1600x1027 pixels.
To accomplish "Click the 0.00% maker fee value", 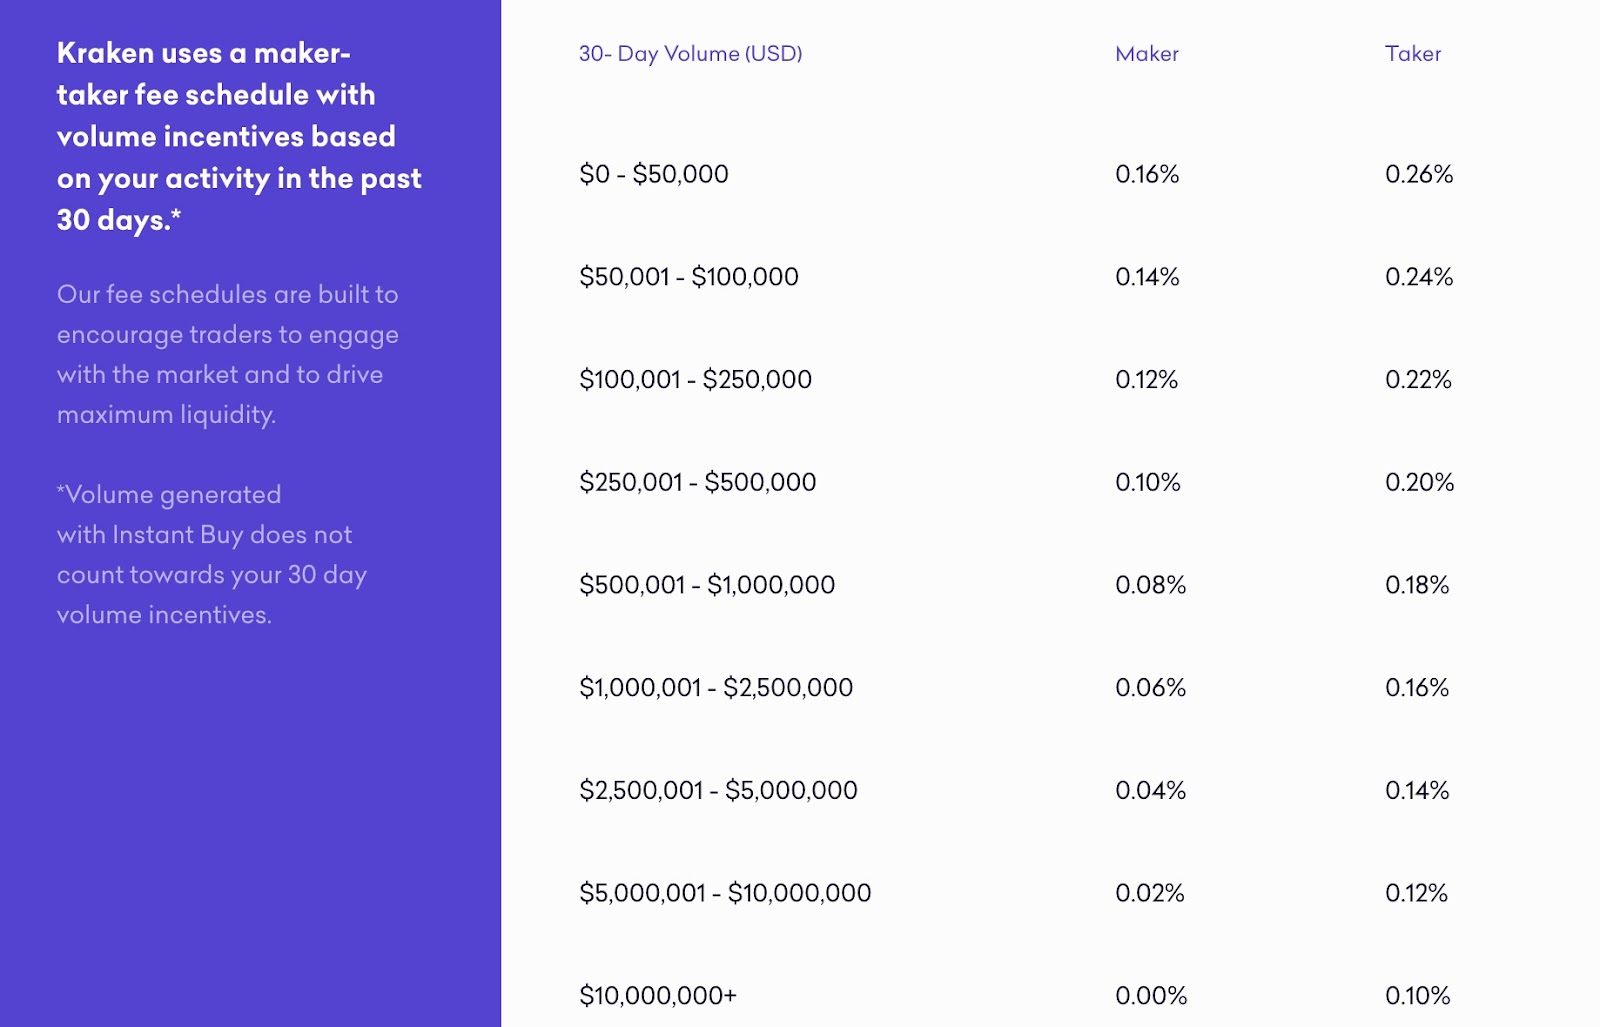I will tap(1150, 996).
